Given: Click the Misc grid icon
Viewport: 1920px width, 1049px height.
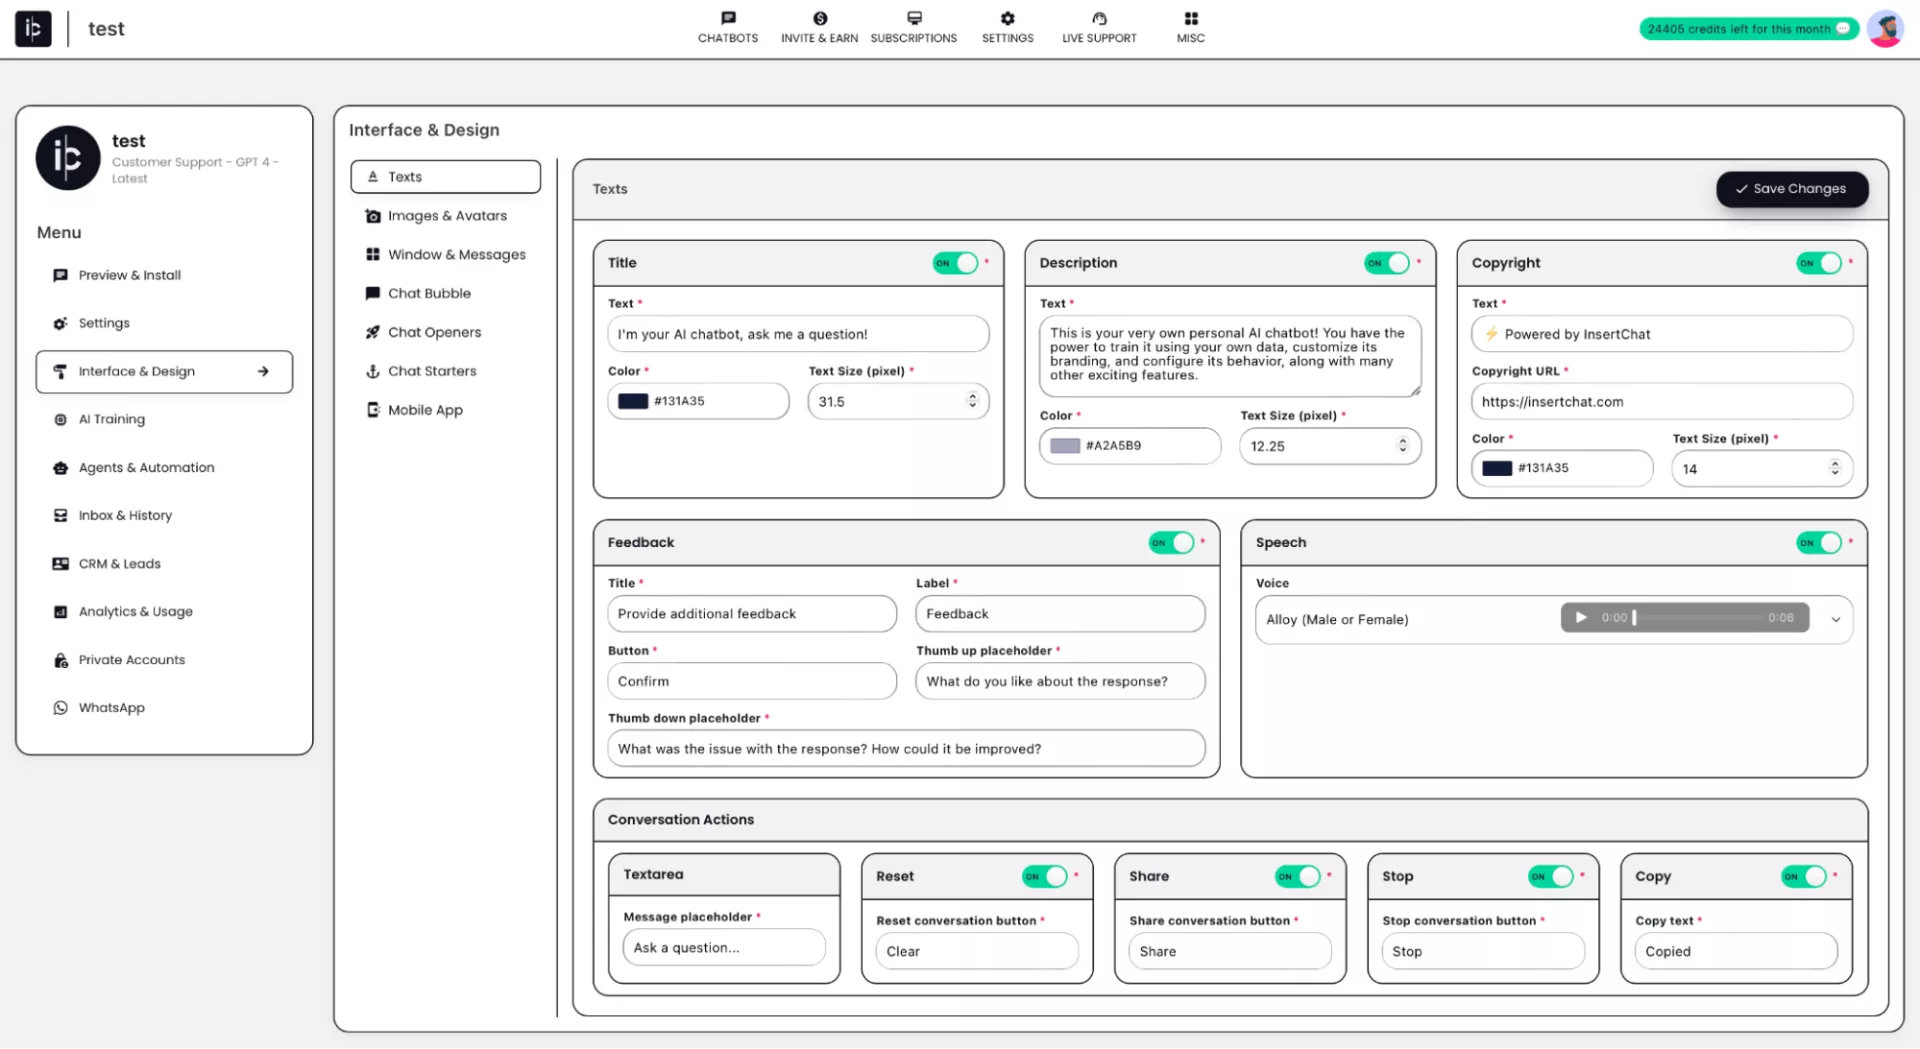Looking at the screenshot, I should (x=1190, y=18).
